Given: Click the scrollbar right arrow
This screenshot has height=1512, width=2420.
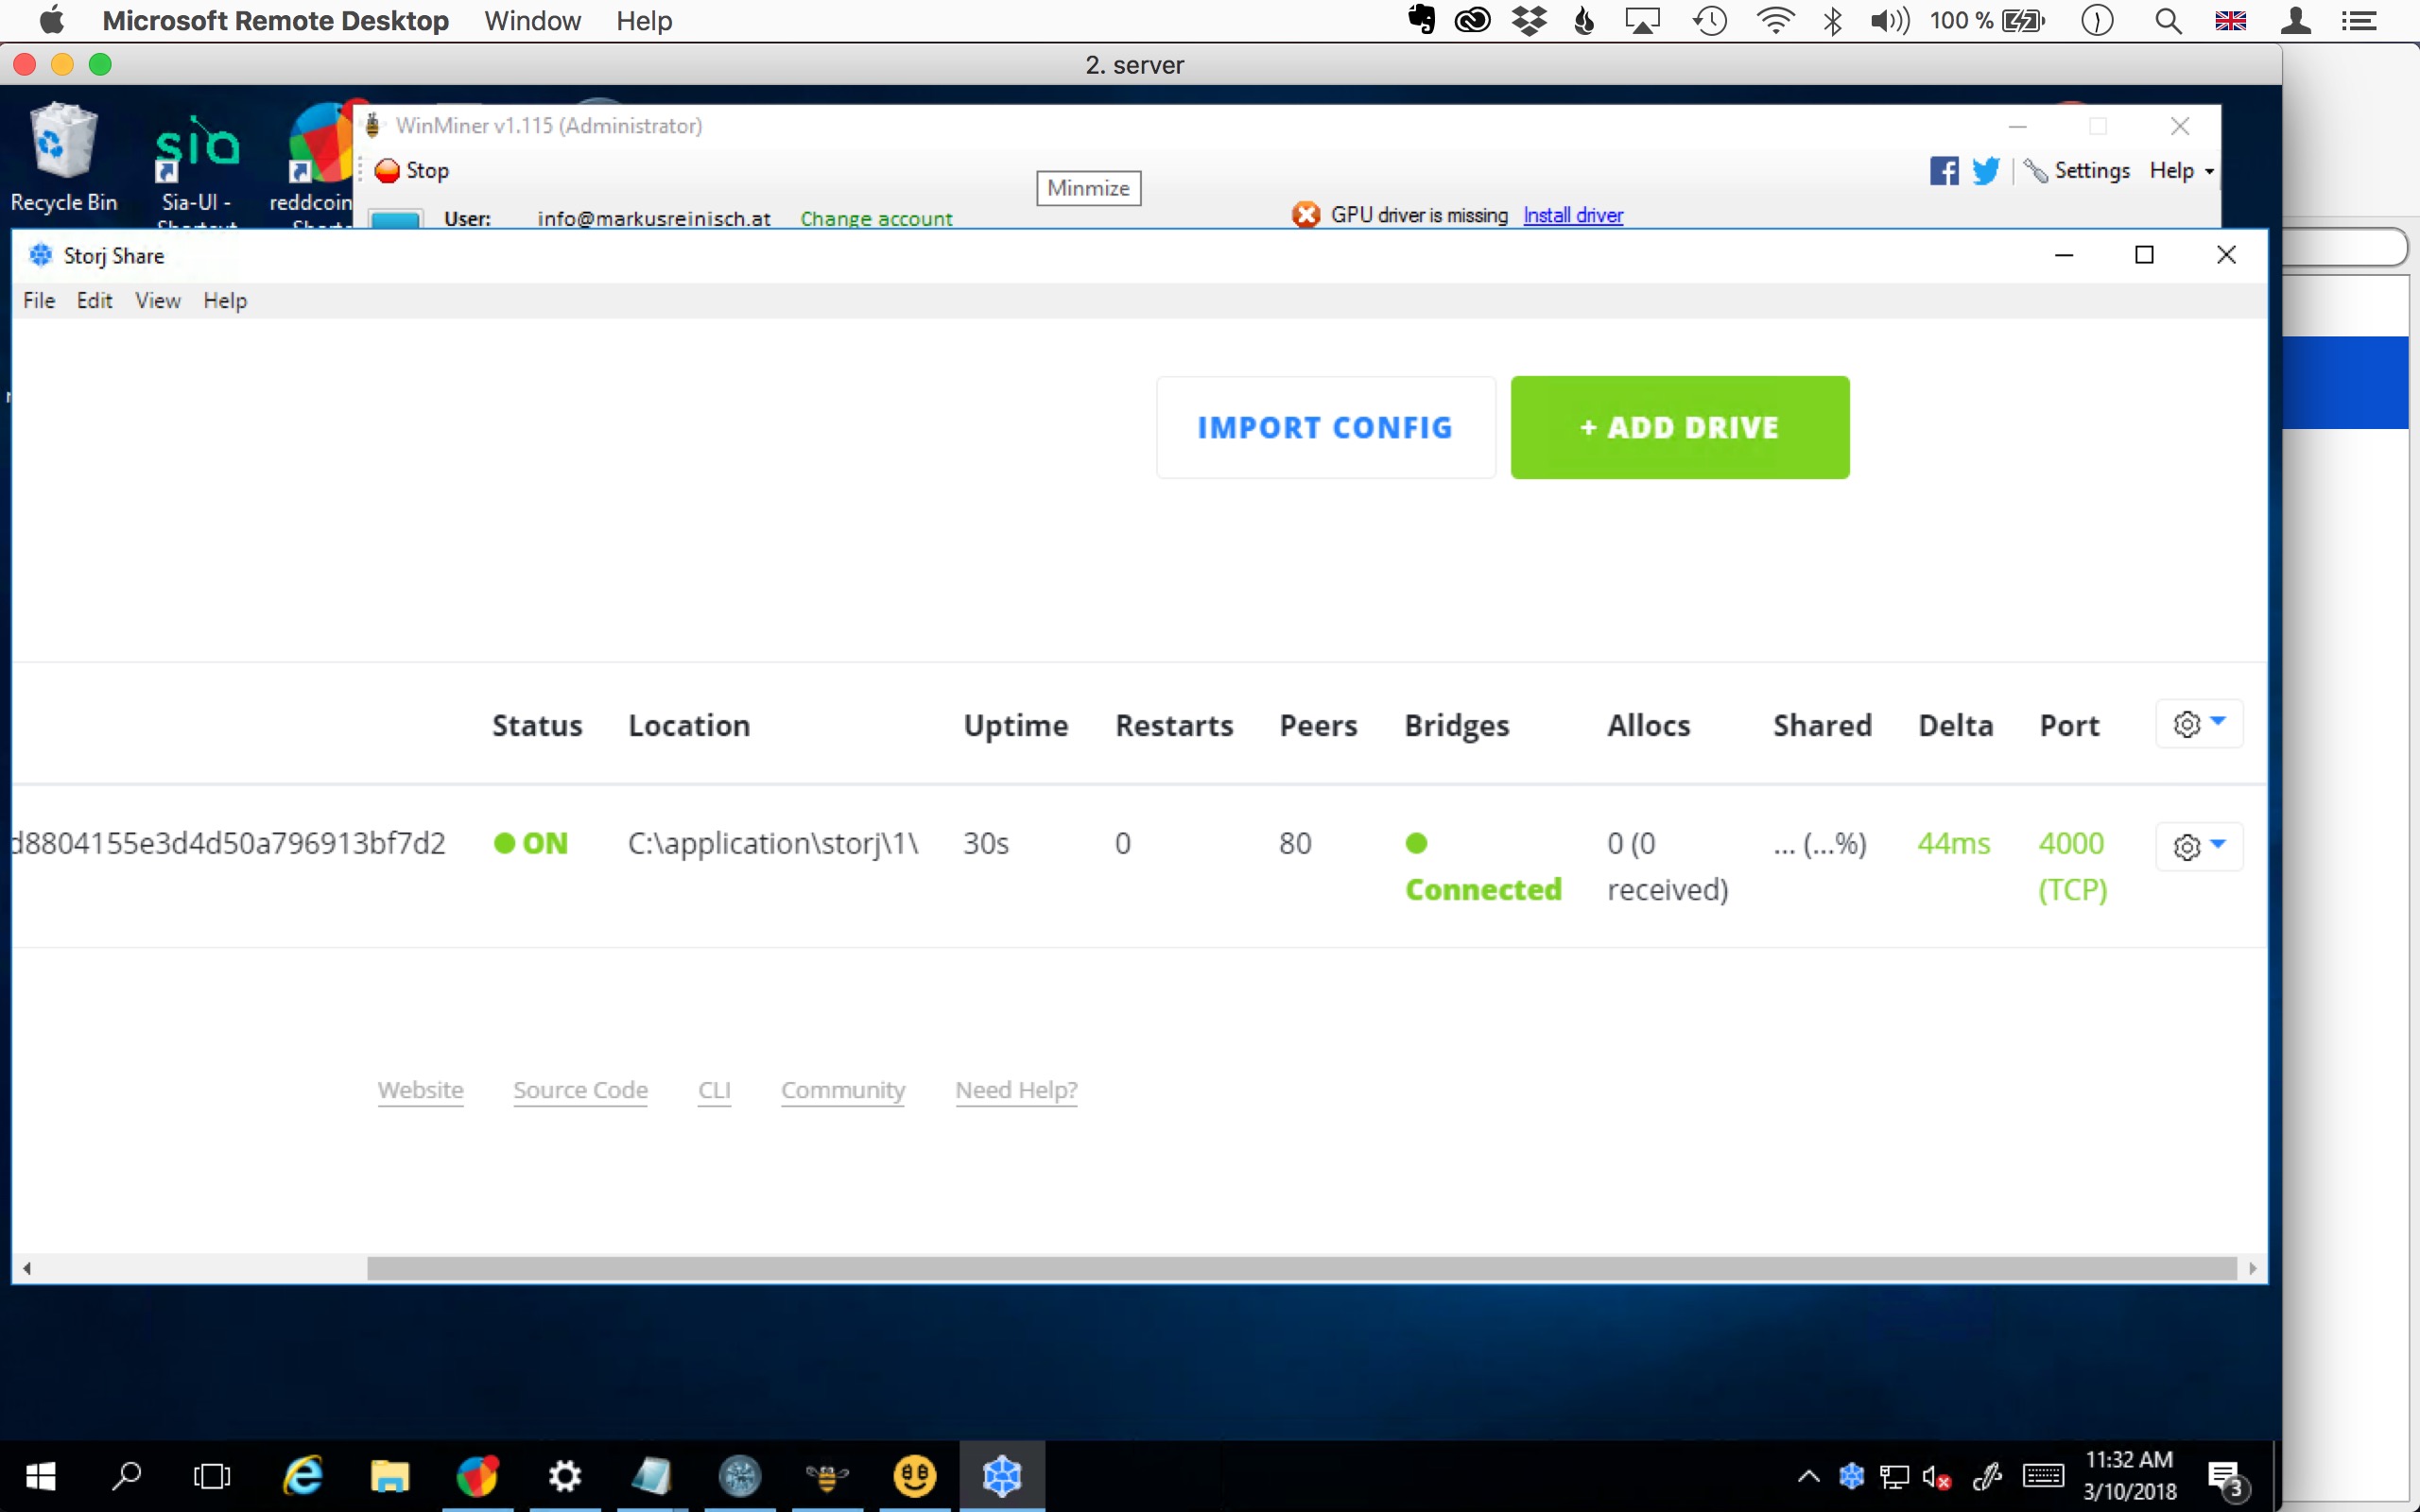Looking at the screenshot, I should tap(2252, 1268).
